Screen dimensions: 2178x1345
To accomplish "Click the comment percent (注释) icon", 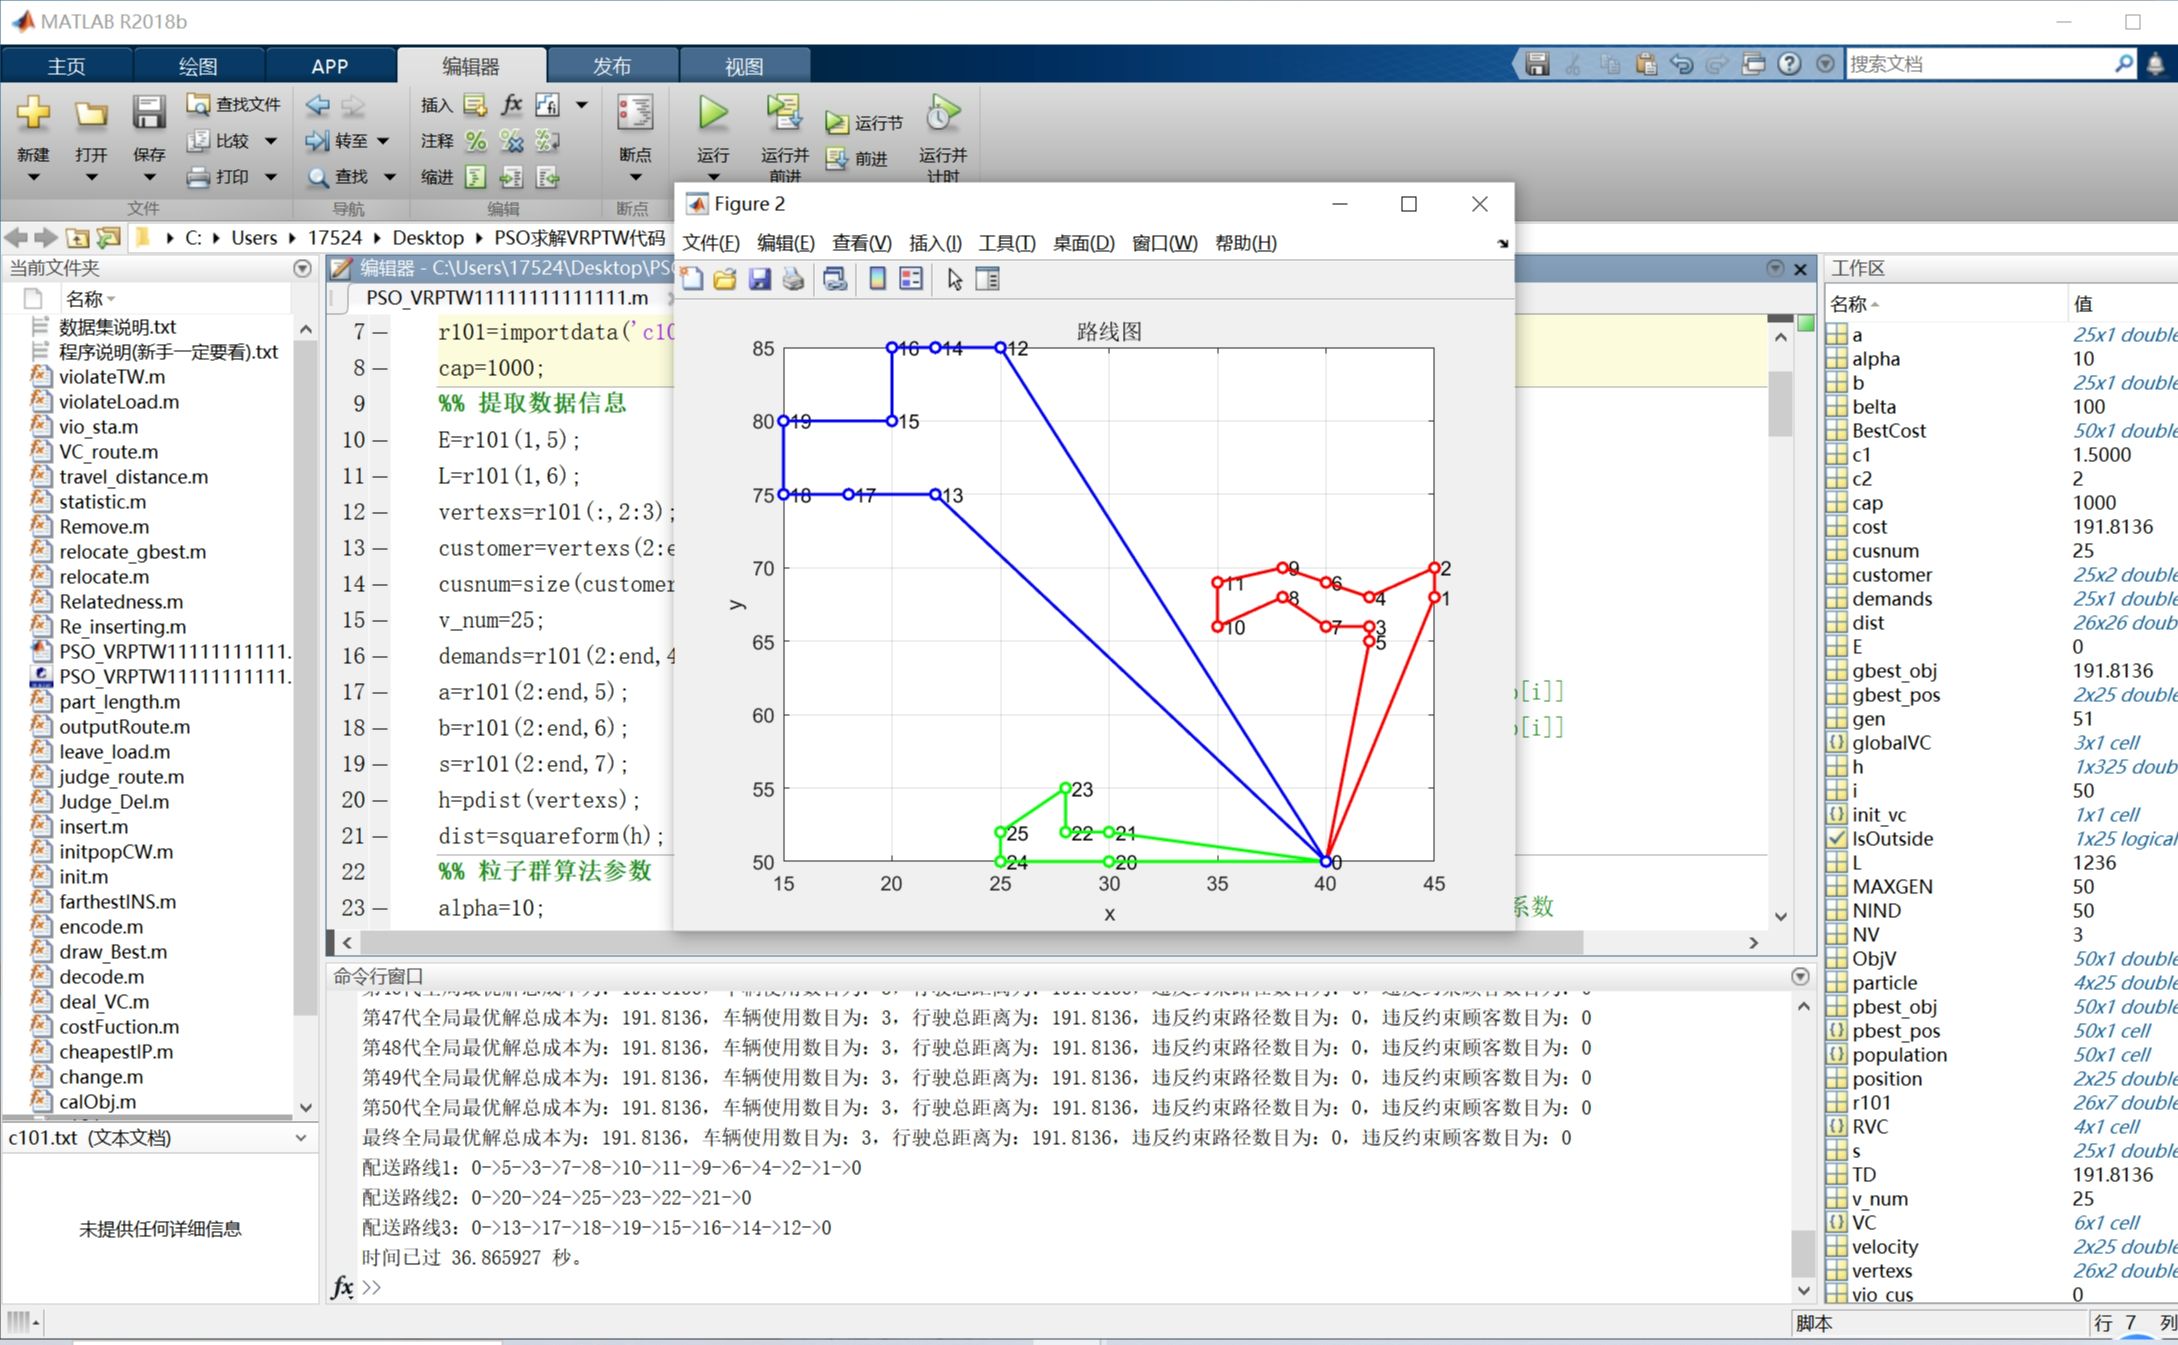I will (x=476, y=141).
